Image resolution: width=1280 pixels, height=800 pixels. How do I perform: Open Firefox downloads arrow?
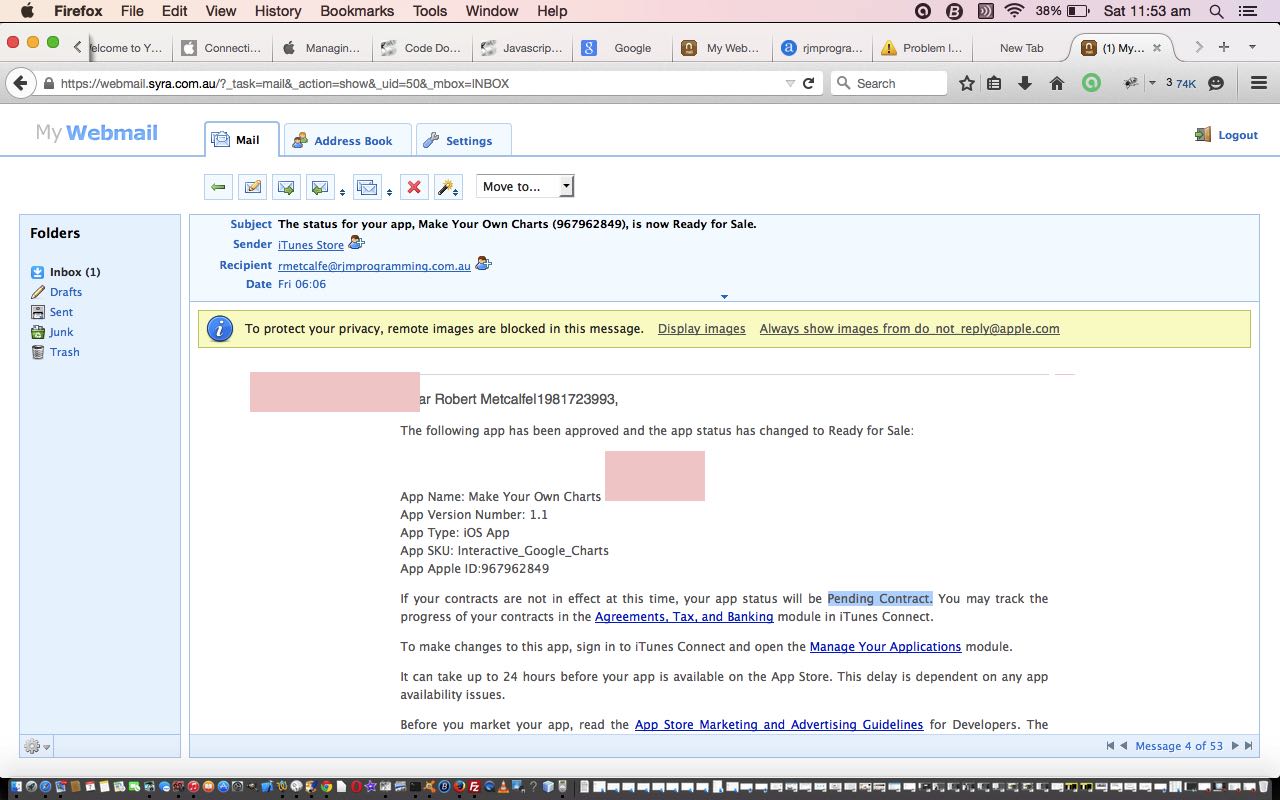(x=1025, y=84)
